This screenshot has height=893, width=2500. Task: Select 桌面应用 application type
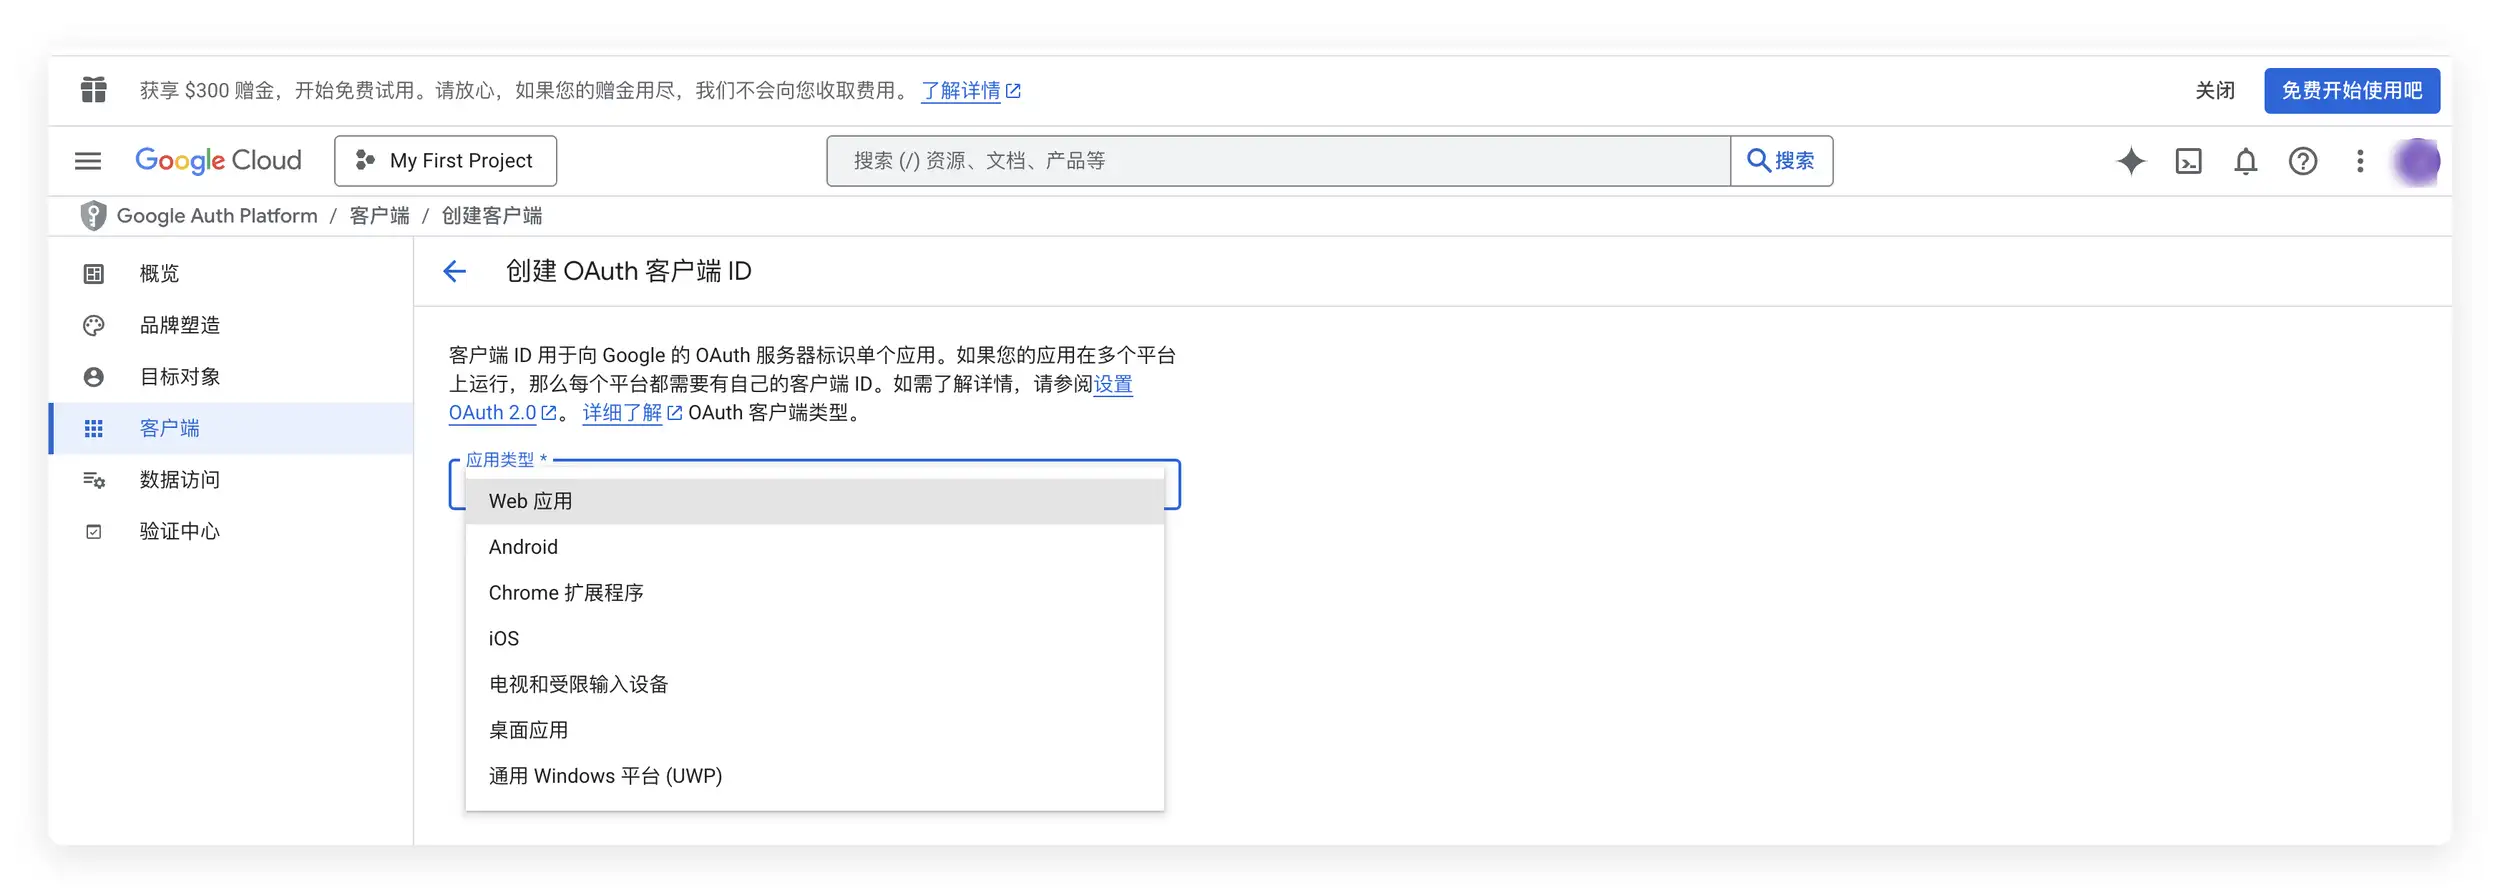click(x=815, y=731)
